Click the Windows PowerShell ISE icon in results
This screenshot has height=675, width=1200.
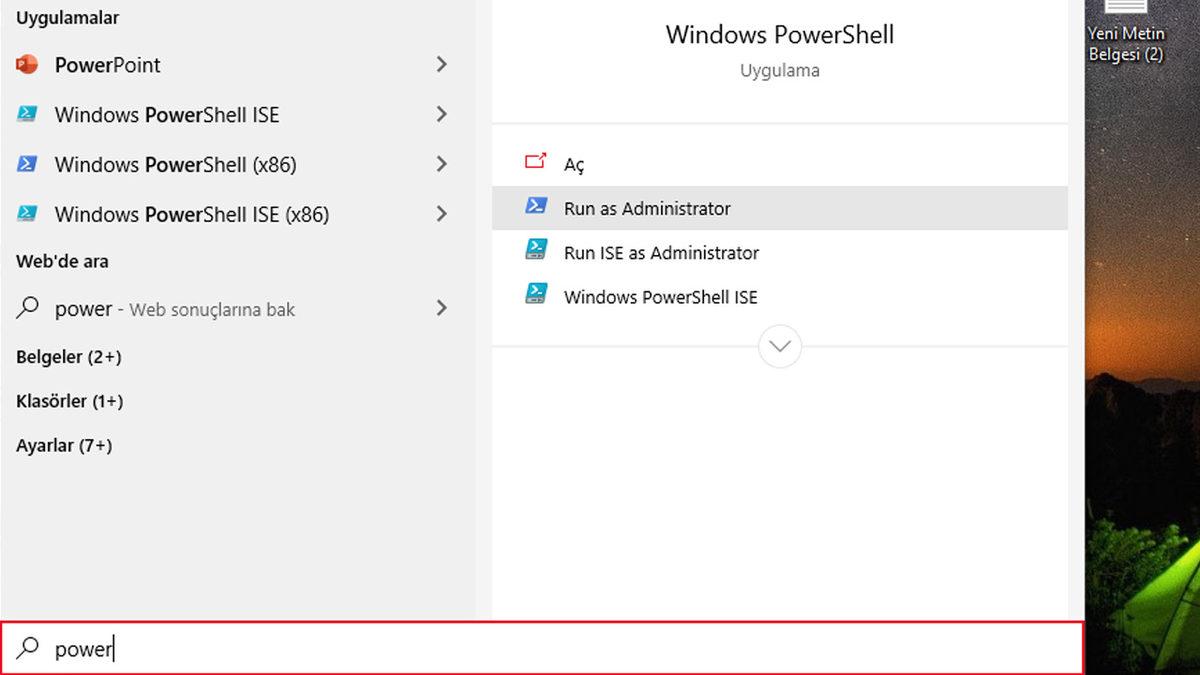(x=27, y=115)
